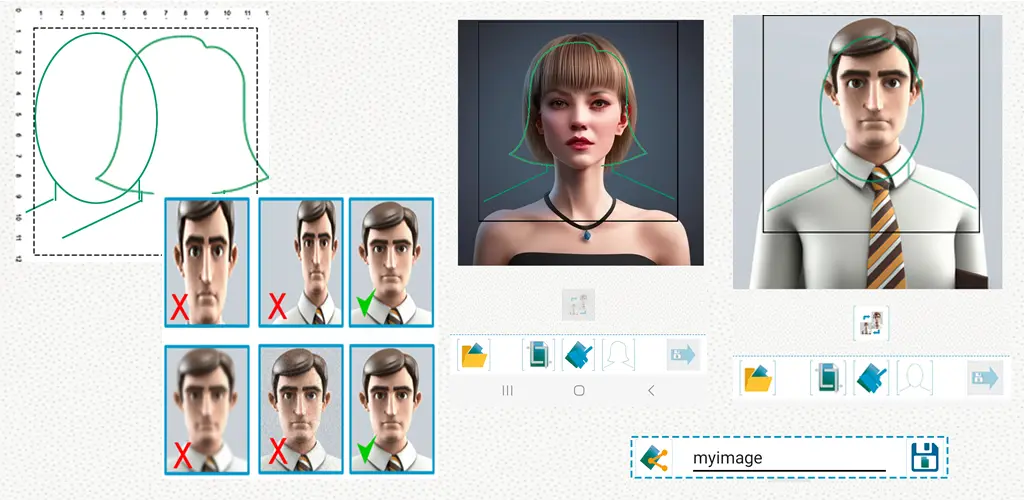
Task: Click copy pages icon below woman's photo
Action: pos(538,356)
